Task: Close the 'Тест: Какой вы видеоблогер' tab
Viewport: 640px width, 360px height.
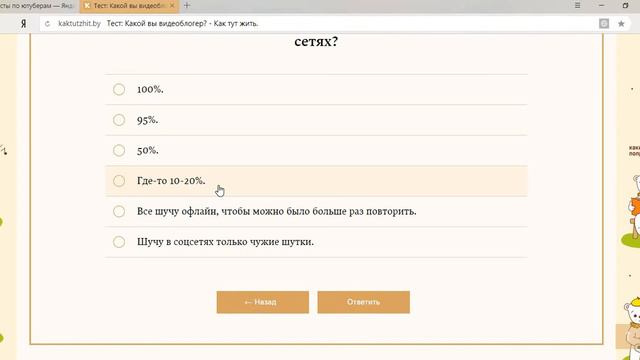Action: tap(172, 6)
